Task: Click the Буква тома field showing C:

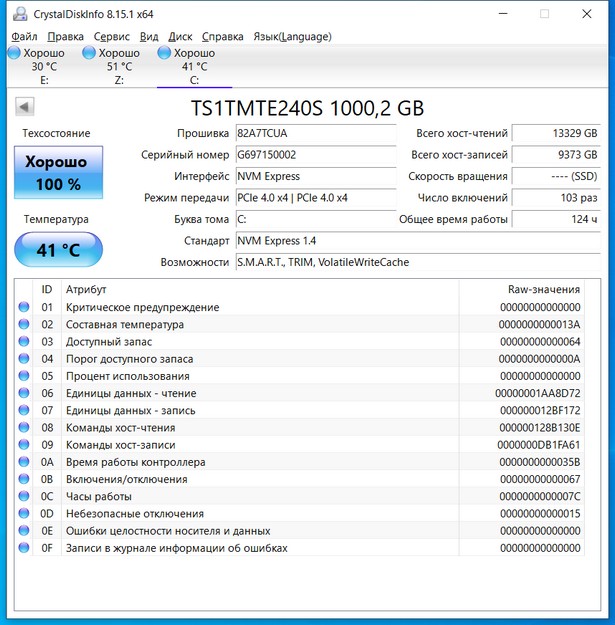Action: (316, 219)
